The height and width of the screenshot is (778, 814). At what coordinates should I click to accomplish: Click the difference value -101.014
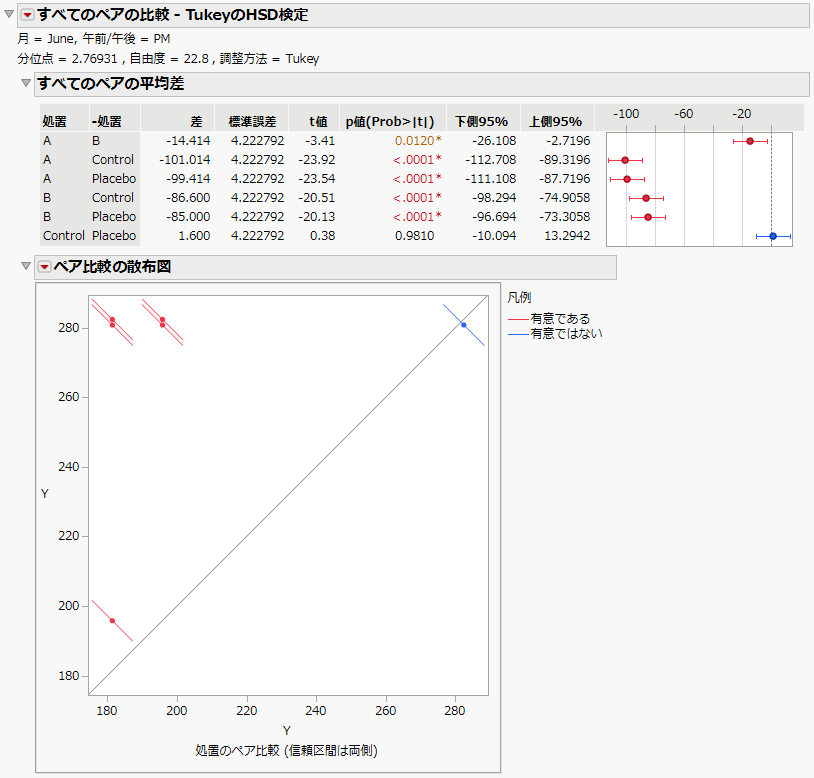tap(184, 160)
